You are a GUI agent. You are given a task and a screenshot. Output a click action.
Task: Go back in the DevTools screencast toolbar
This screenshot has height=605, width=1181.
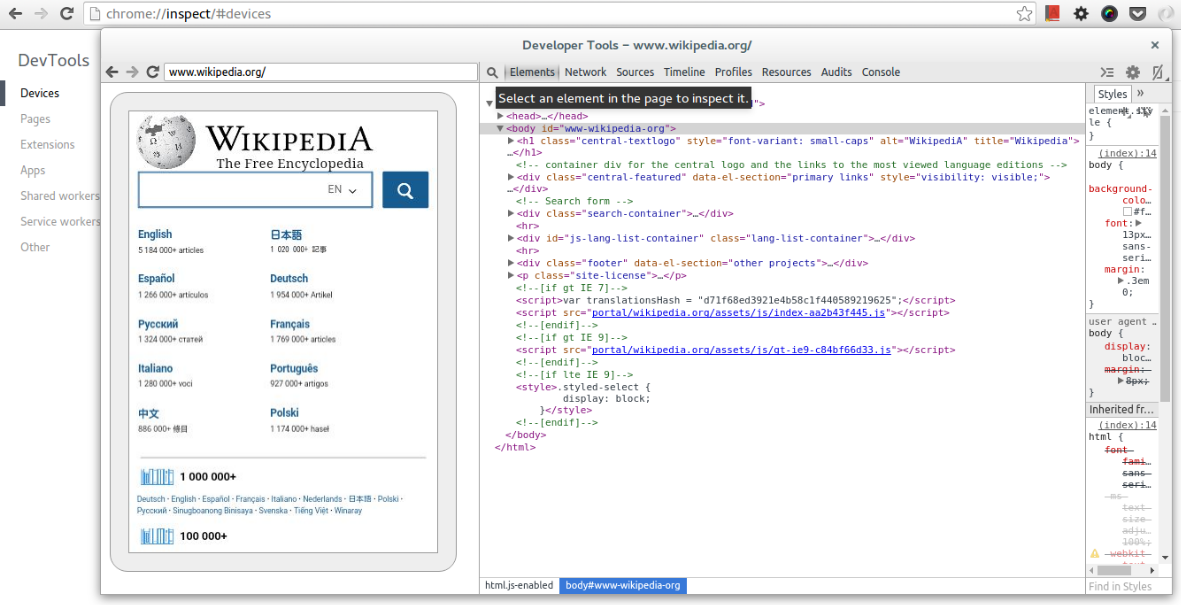(x=112, y=72)
